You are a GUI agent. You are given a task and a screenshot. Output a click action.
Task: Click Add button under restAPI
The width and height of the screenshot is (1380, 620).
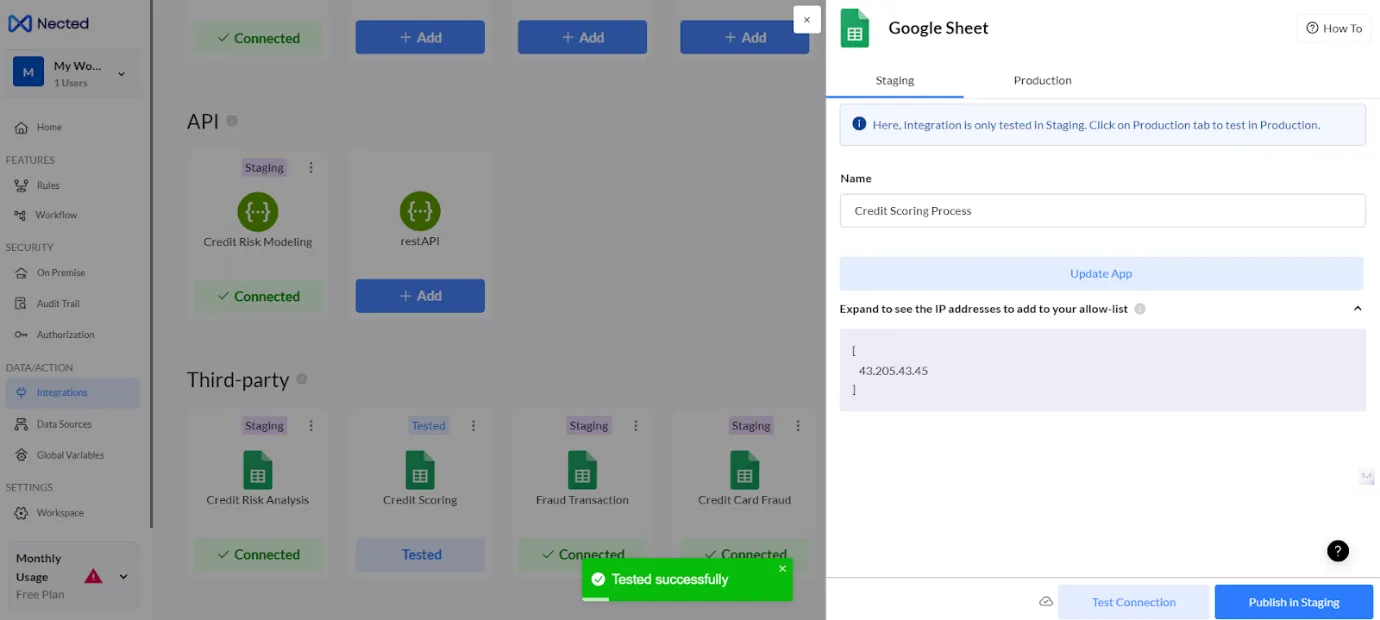(x=420, y=296)
